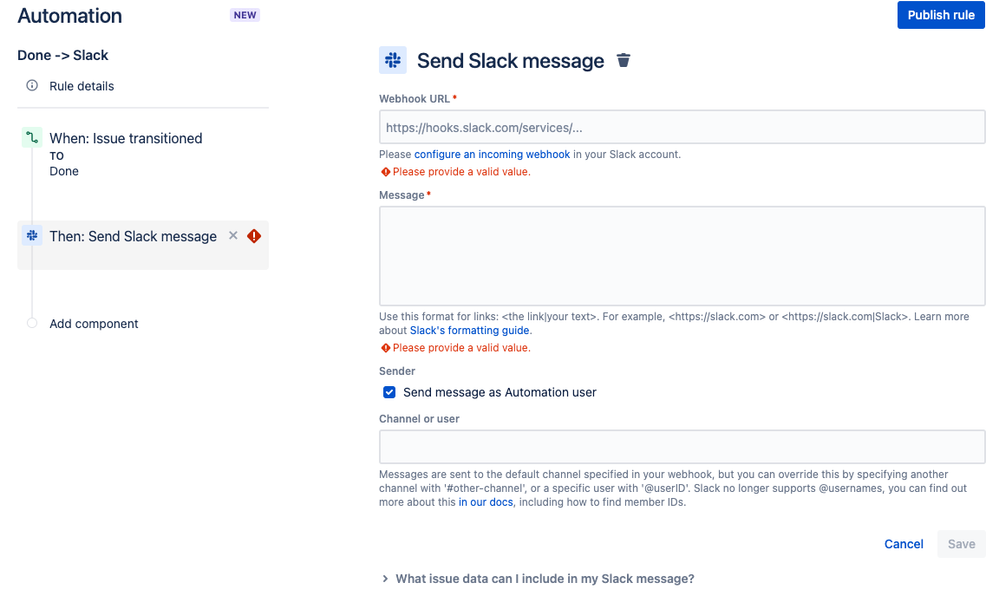Click the Publish rule button

(940, 15)
